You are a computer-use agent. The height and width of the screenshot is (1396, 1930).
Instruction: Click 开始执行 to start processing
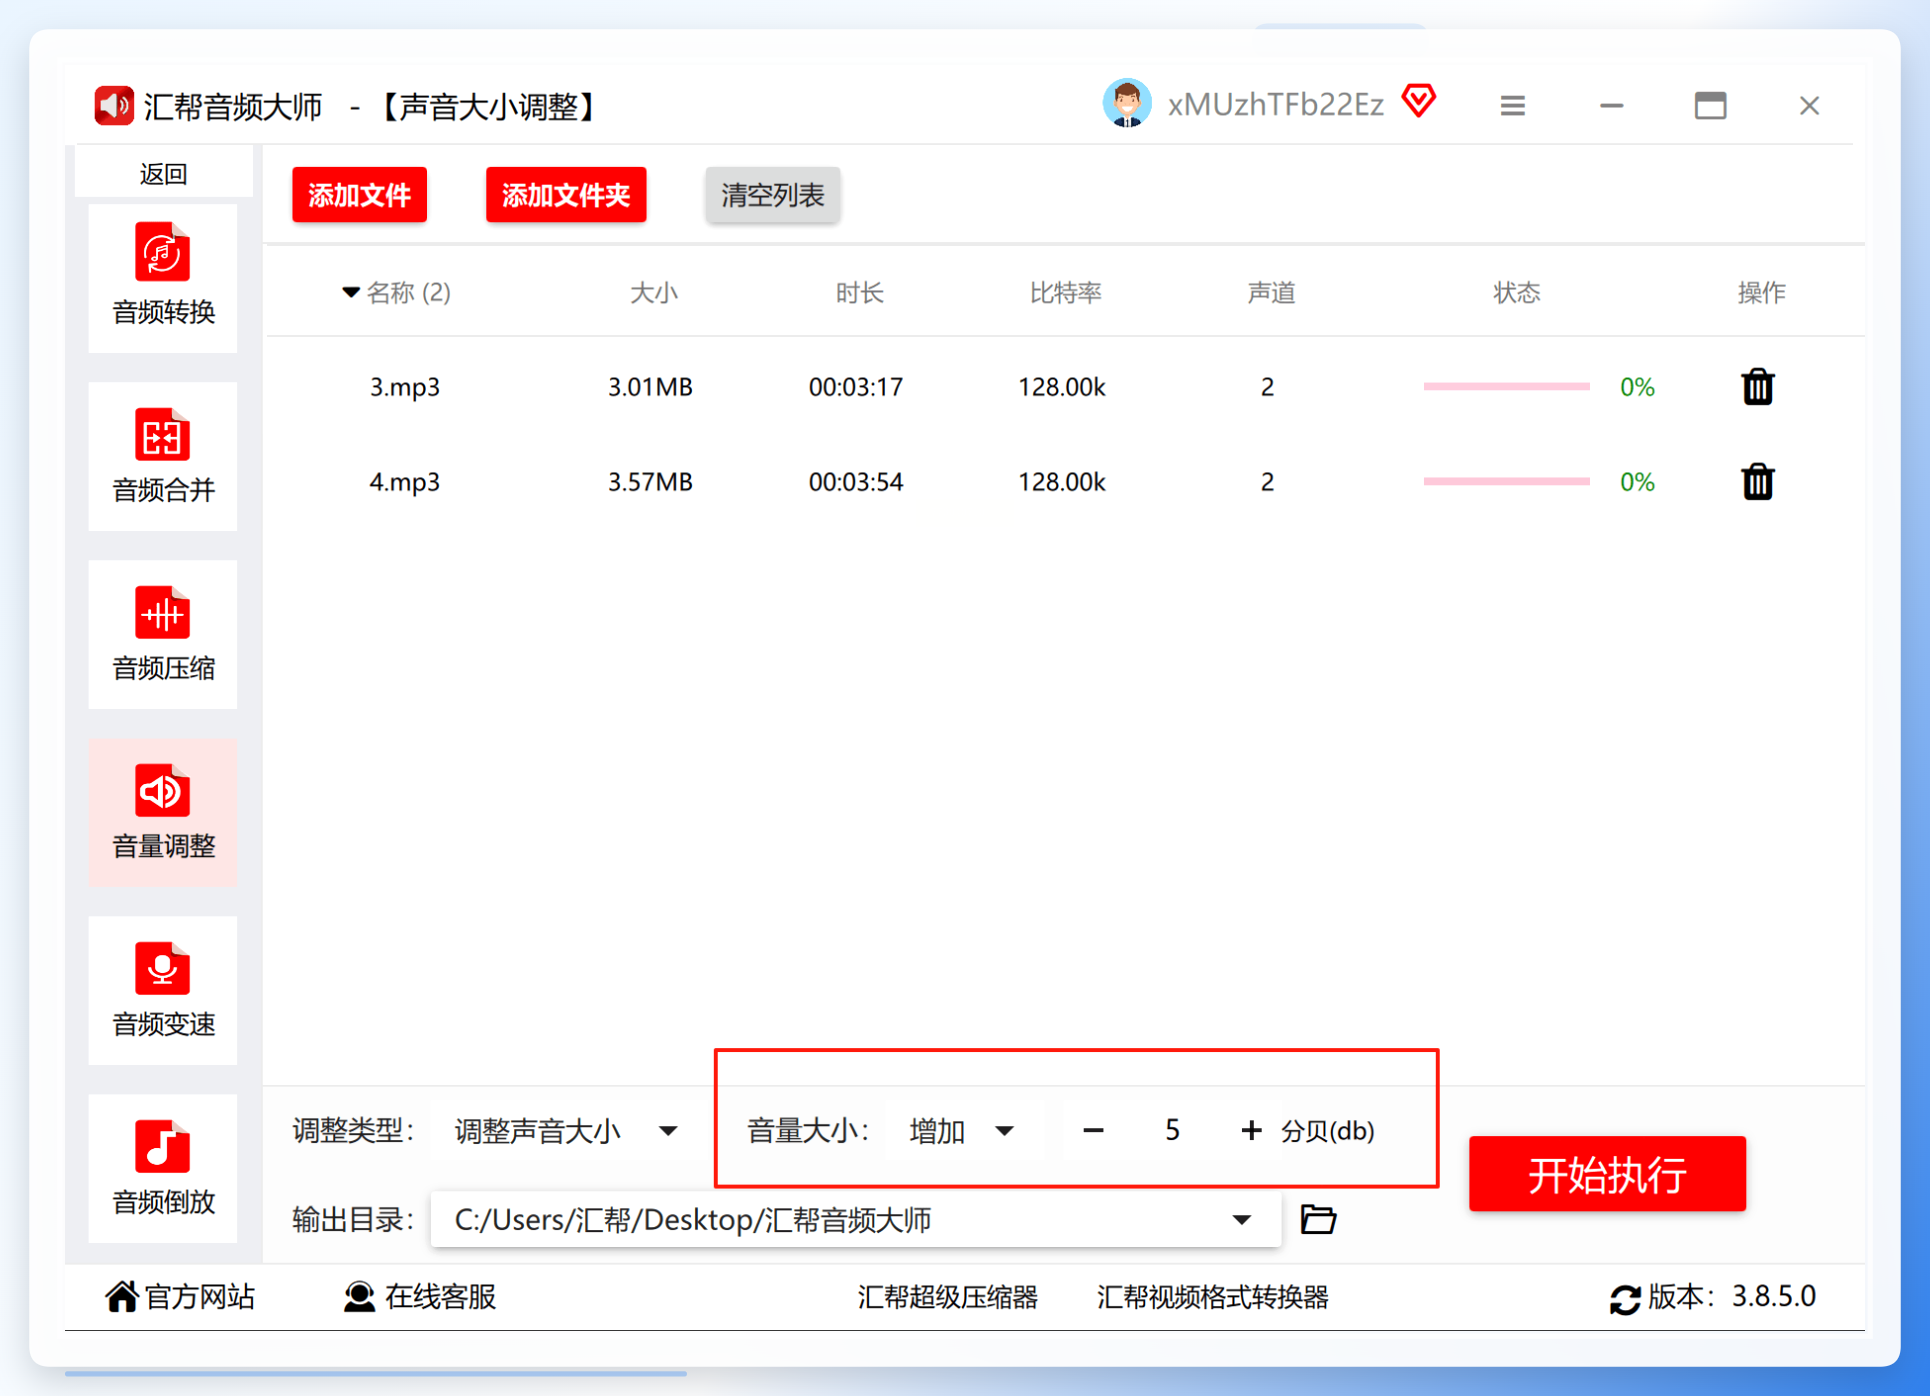(1607, 1174)
